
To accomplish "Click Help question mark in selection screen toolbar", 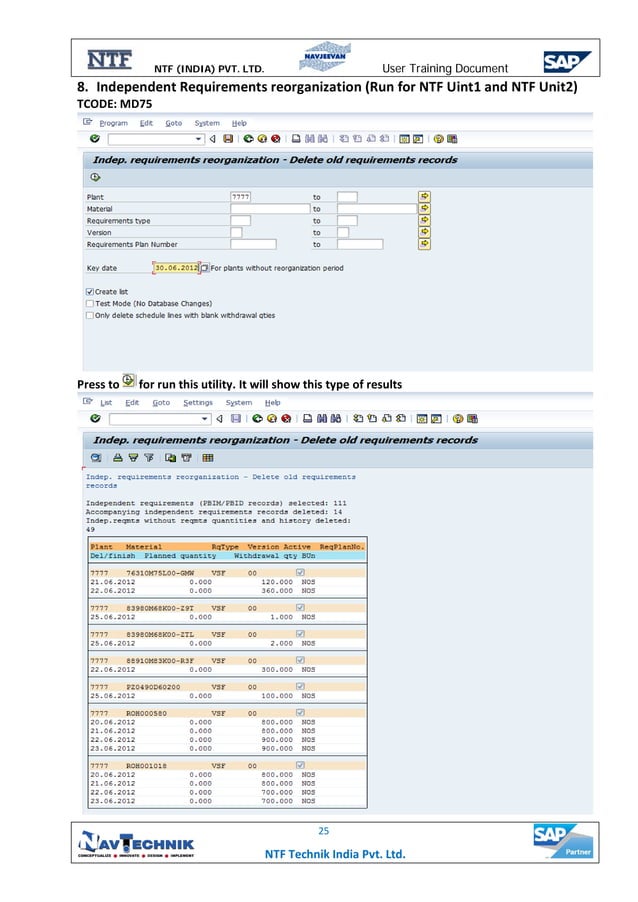I will tap(438, 139).
